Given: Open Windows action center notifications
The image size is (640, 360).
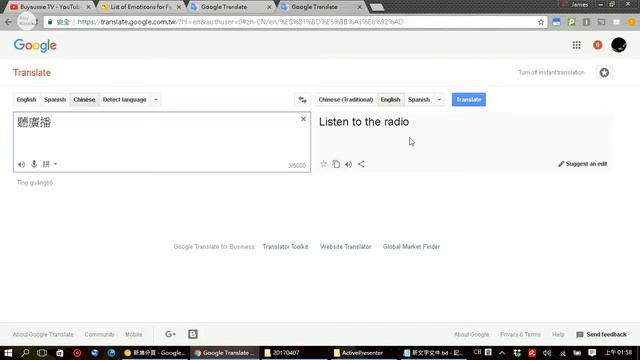Looking at the screenshot, I should point(592,353).
